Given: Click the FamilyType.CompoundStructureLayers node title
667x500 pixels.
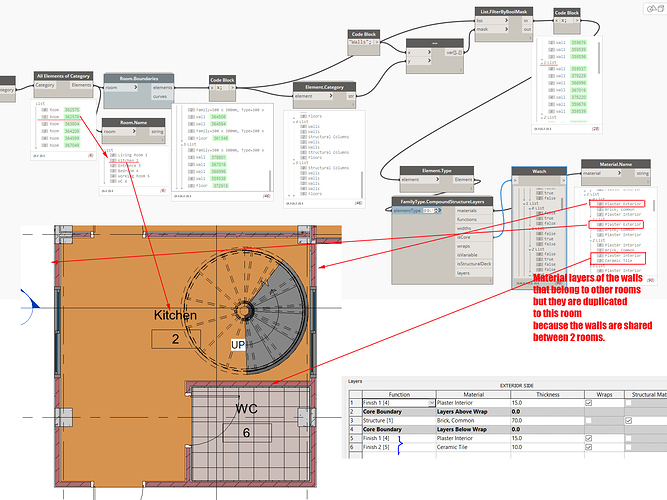Looking at the screenshot, I should click(x=442, y=201).
